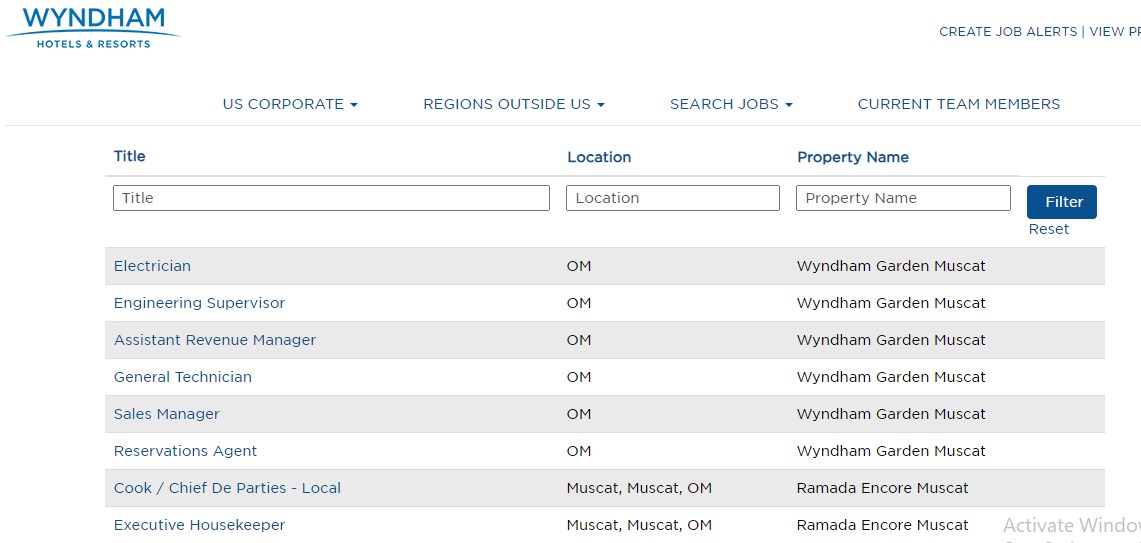Open the Electrician job listing
The width and height of the screenshot is (1141, 543).
tap(152, 266)
